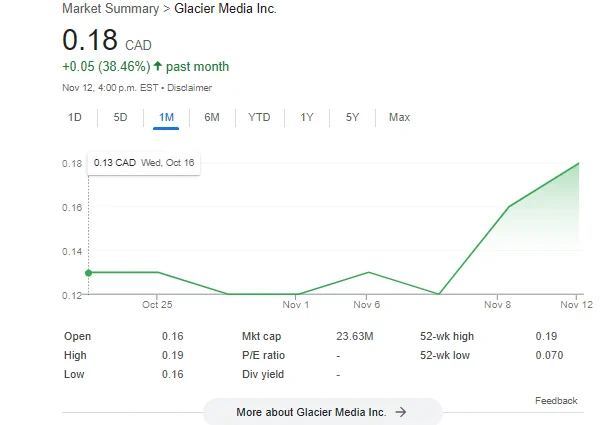Show the Max time range

[399, 117]
